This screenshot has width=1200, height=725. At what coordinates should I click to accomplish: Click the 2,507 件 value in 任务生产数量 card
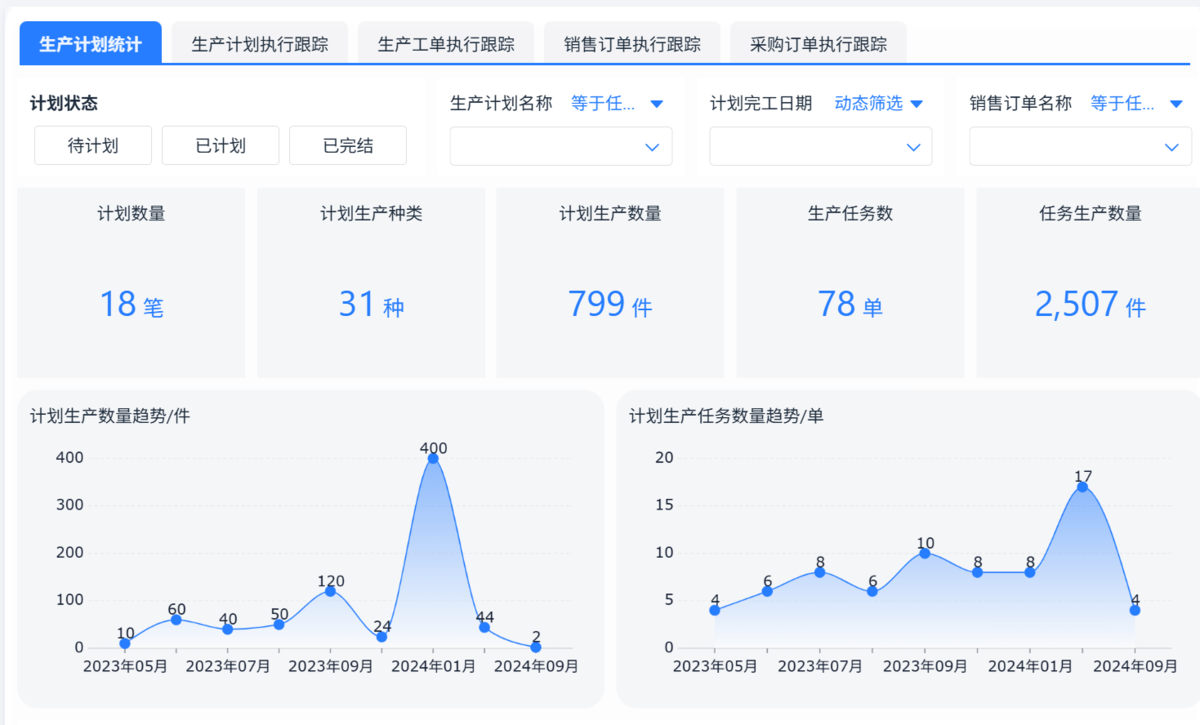click(1090, 304)
